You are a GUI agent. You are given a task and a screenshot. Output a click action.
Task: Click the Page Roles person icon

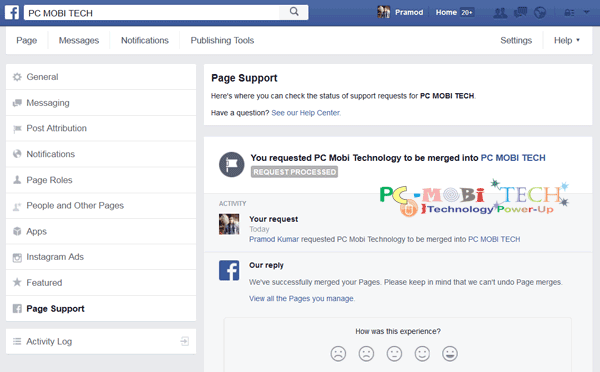(17, 179)
